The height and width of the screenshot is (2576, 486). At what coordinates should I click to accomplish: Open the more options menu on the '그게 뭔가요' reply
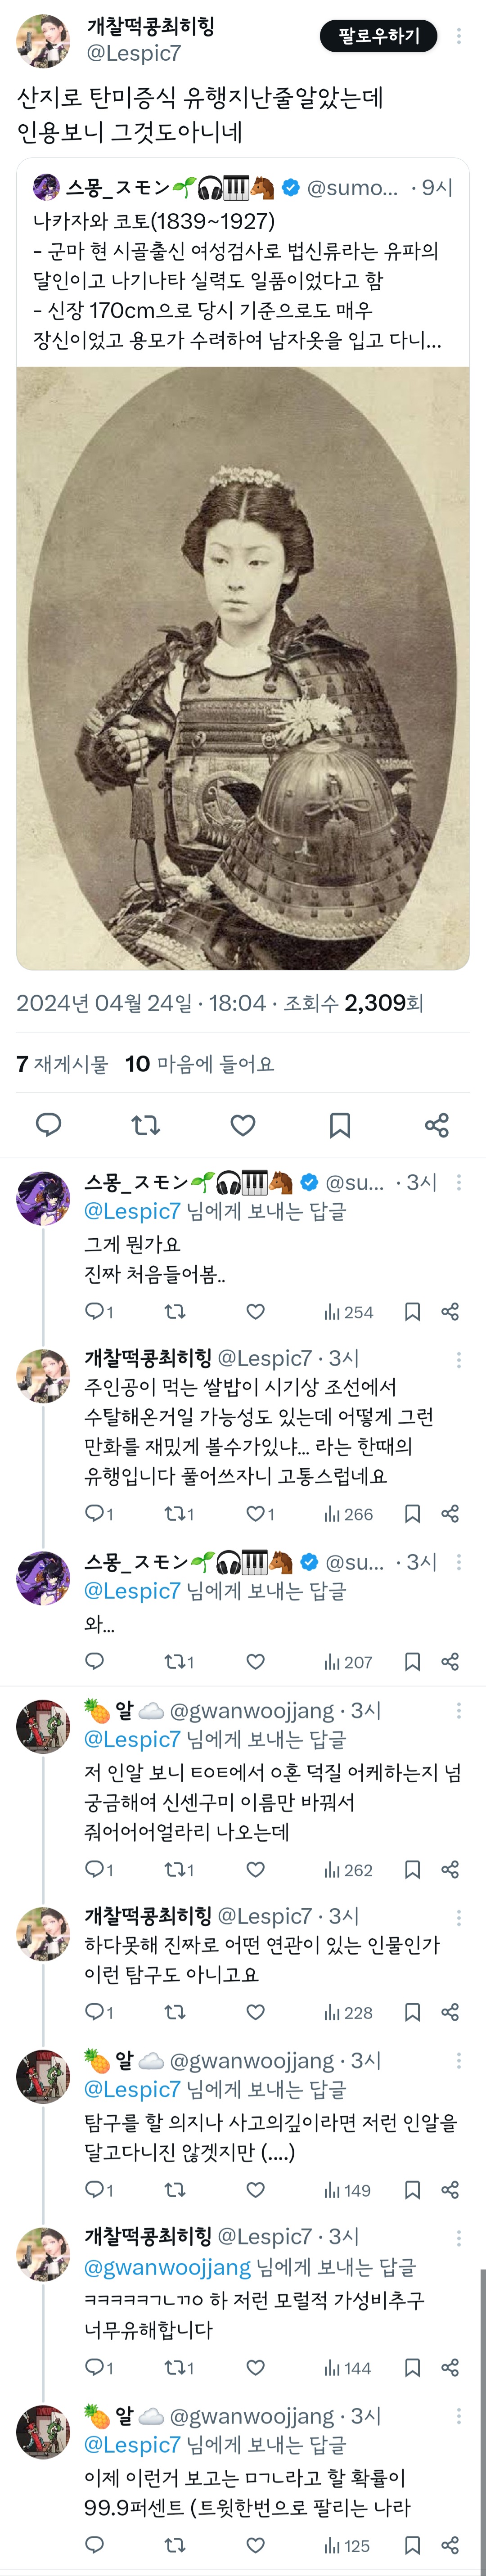click(x=459, y=1182)
